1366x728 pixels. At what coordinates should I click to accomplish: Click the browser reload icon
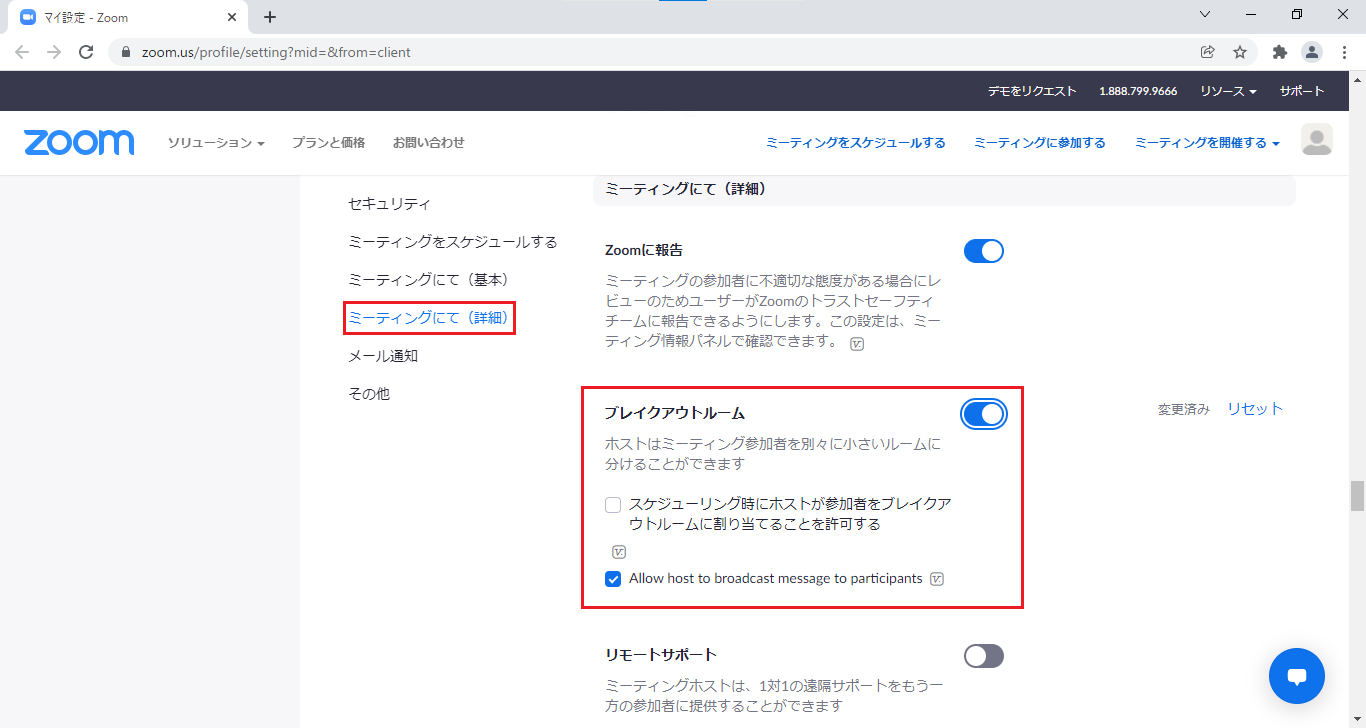(x=86, y=52)
